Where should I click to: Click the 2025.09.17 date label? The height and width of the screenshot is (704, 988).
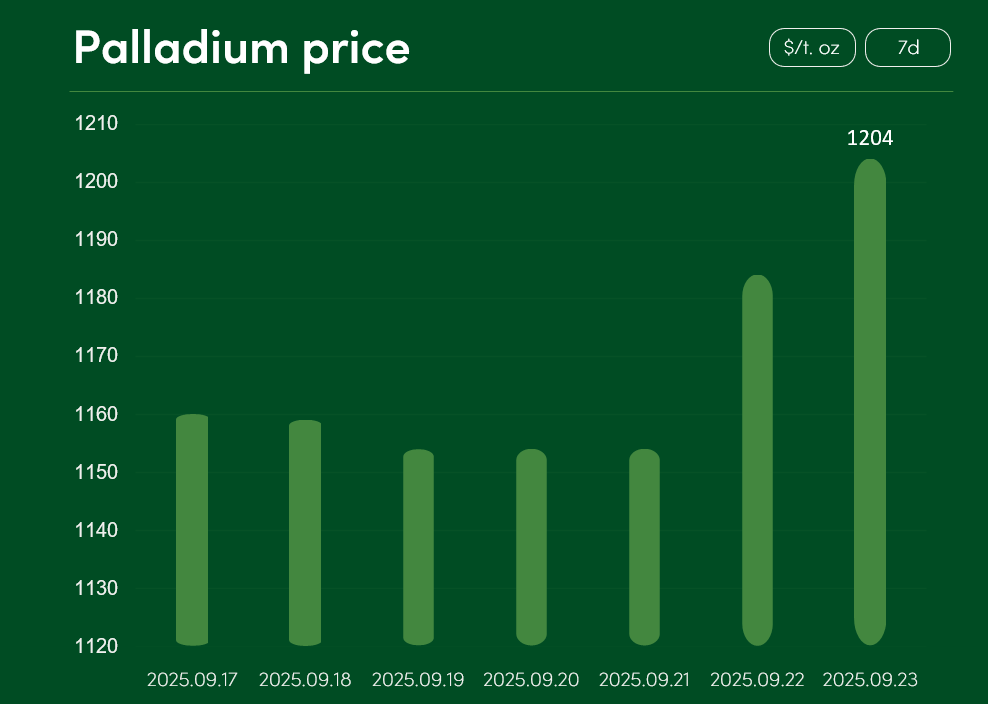point(192,680)
